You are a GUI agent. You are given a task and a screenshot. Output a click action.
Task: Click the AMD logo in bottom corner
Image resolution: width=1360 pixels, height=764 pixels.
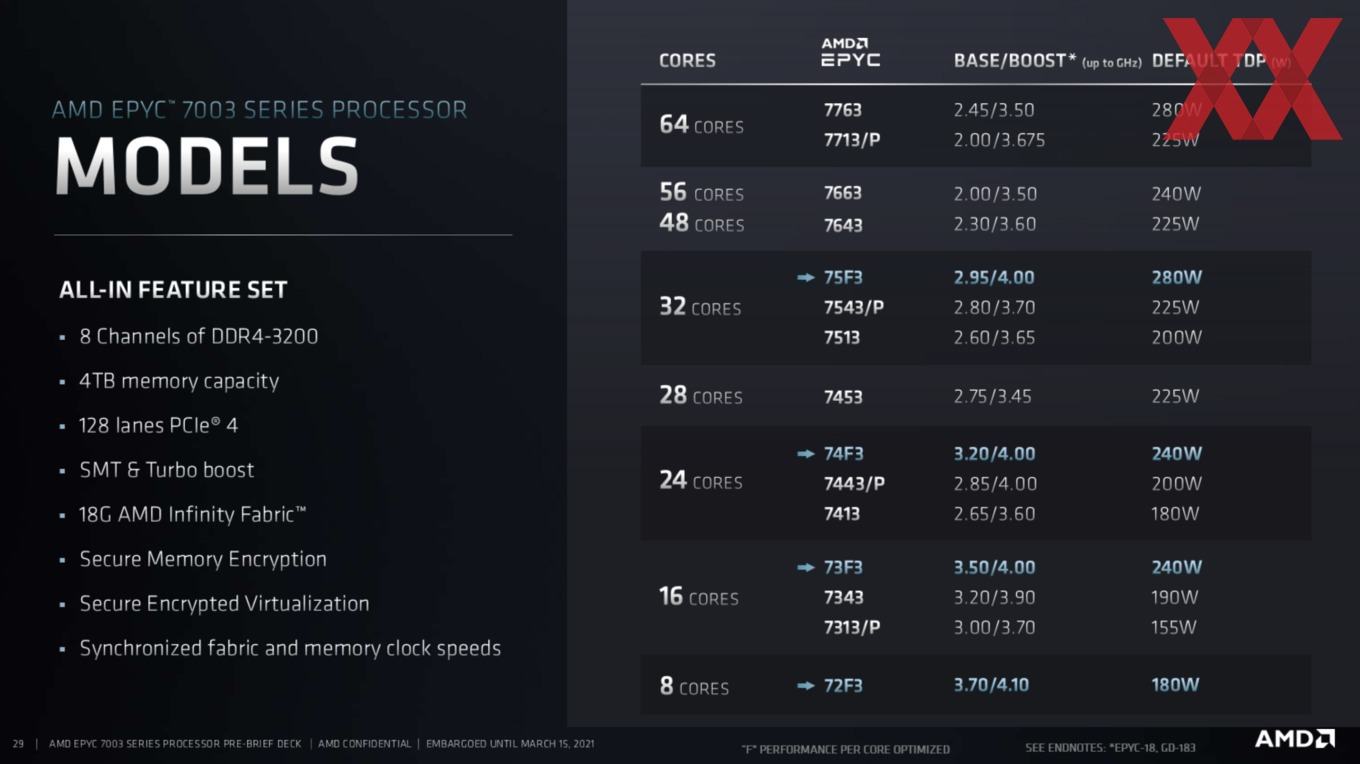pos(1295,739)
